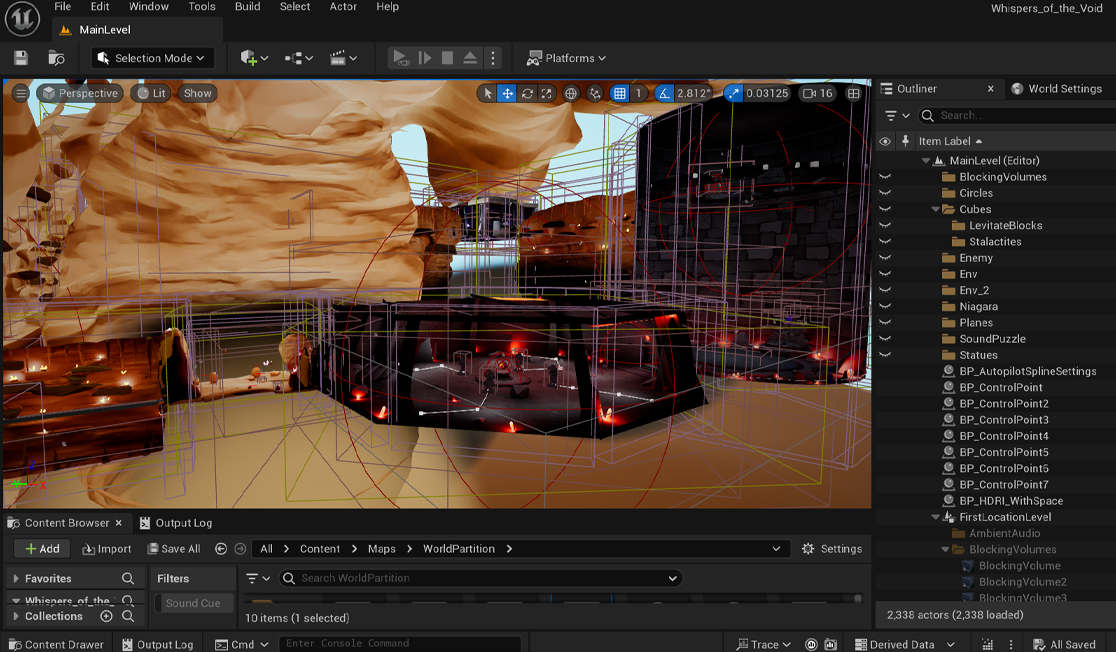This screenshot has width=1116, height=652.
Task: Choose the Select objects cursor tool
Action: point(488,93)
